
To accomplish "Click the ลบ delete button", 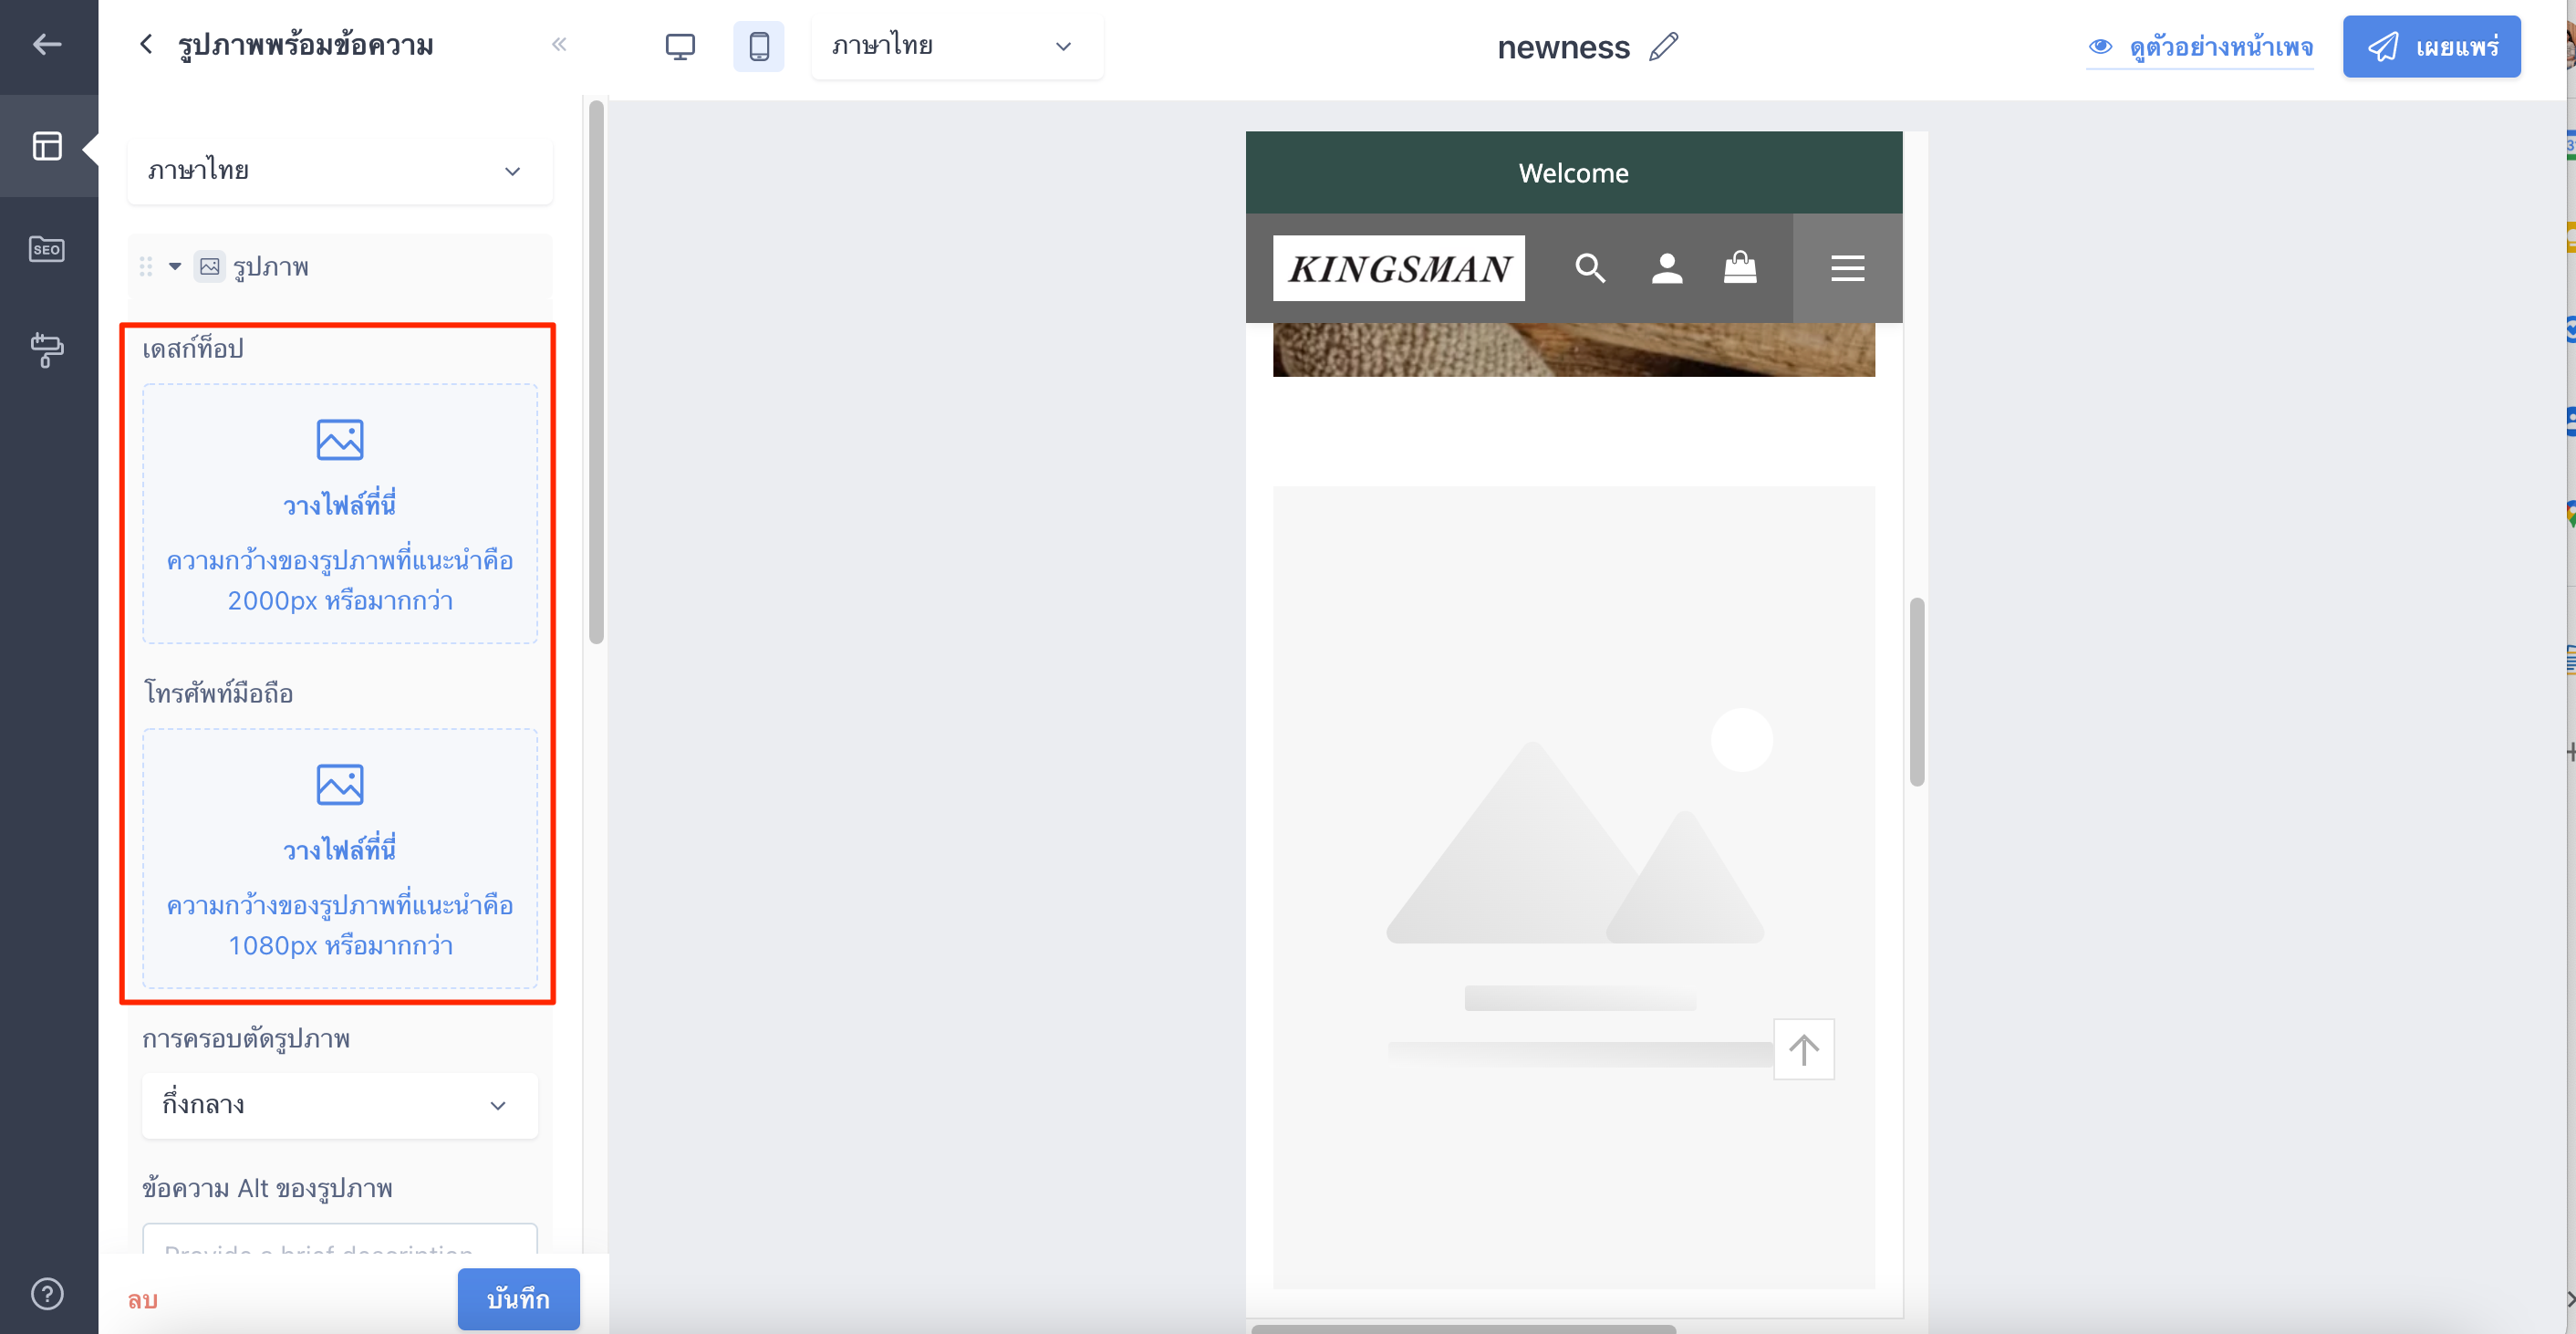I will (143, 1299).
